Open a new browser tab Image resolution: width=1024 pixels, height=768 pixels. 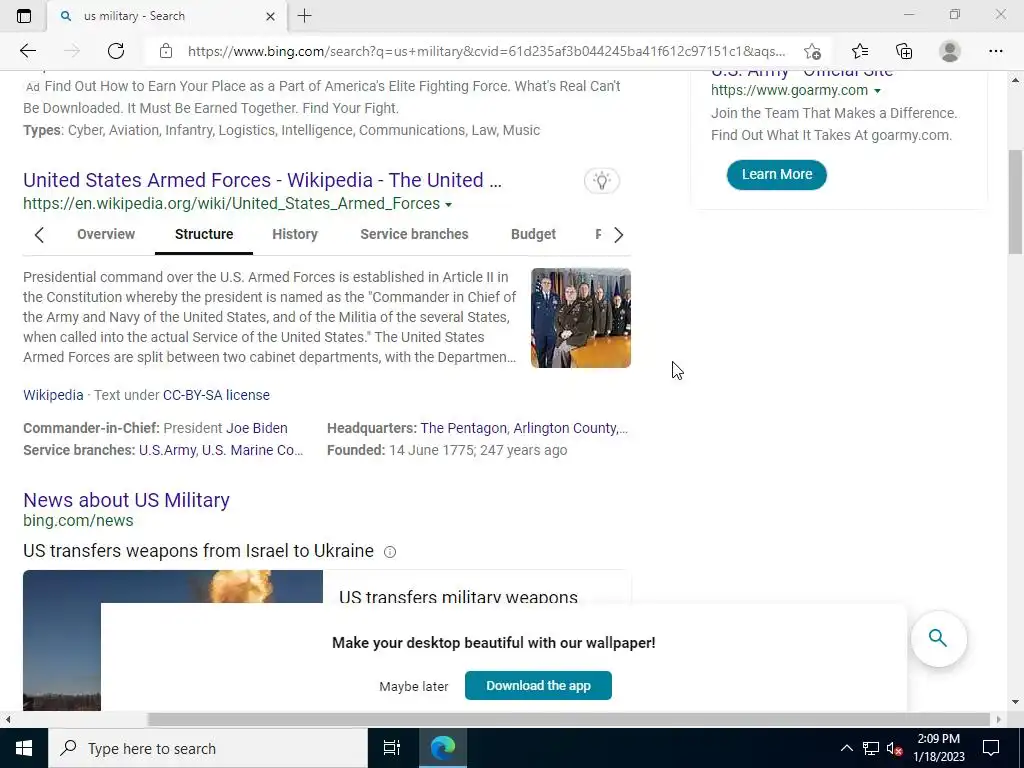tap(304, 16)
